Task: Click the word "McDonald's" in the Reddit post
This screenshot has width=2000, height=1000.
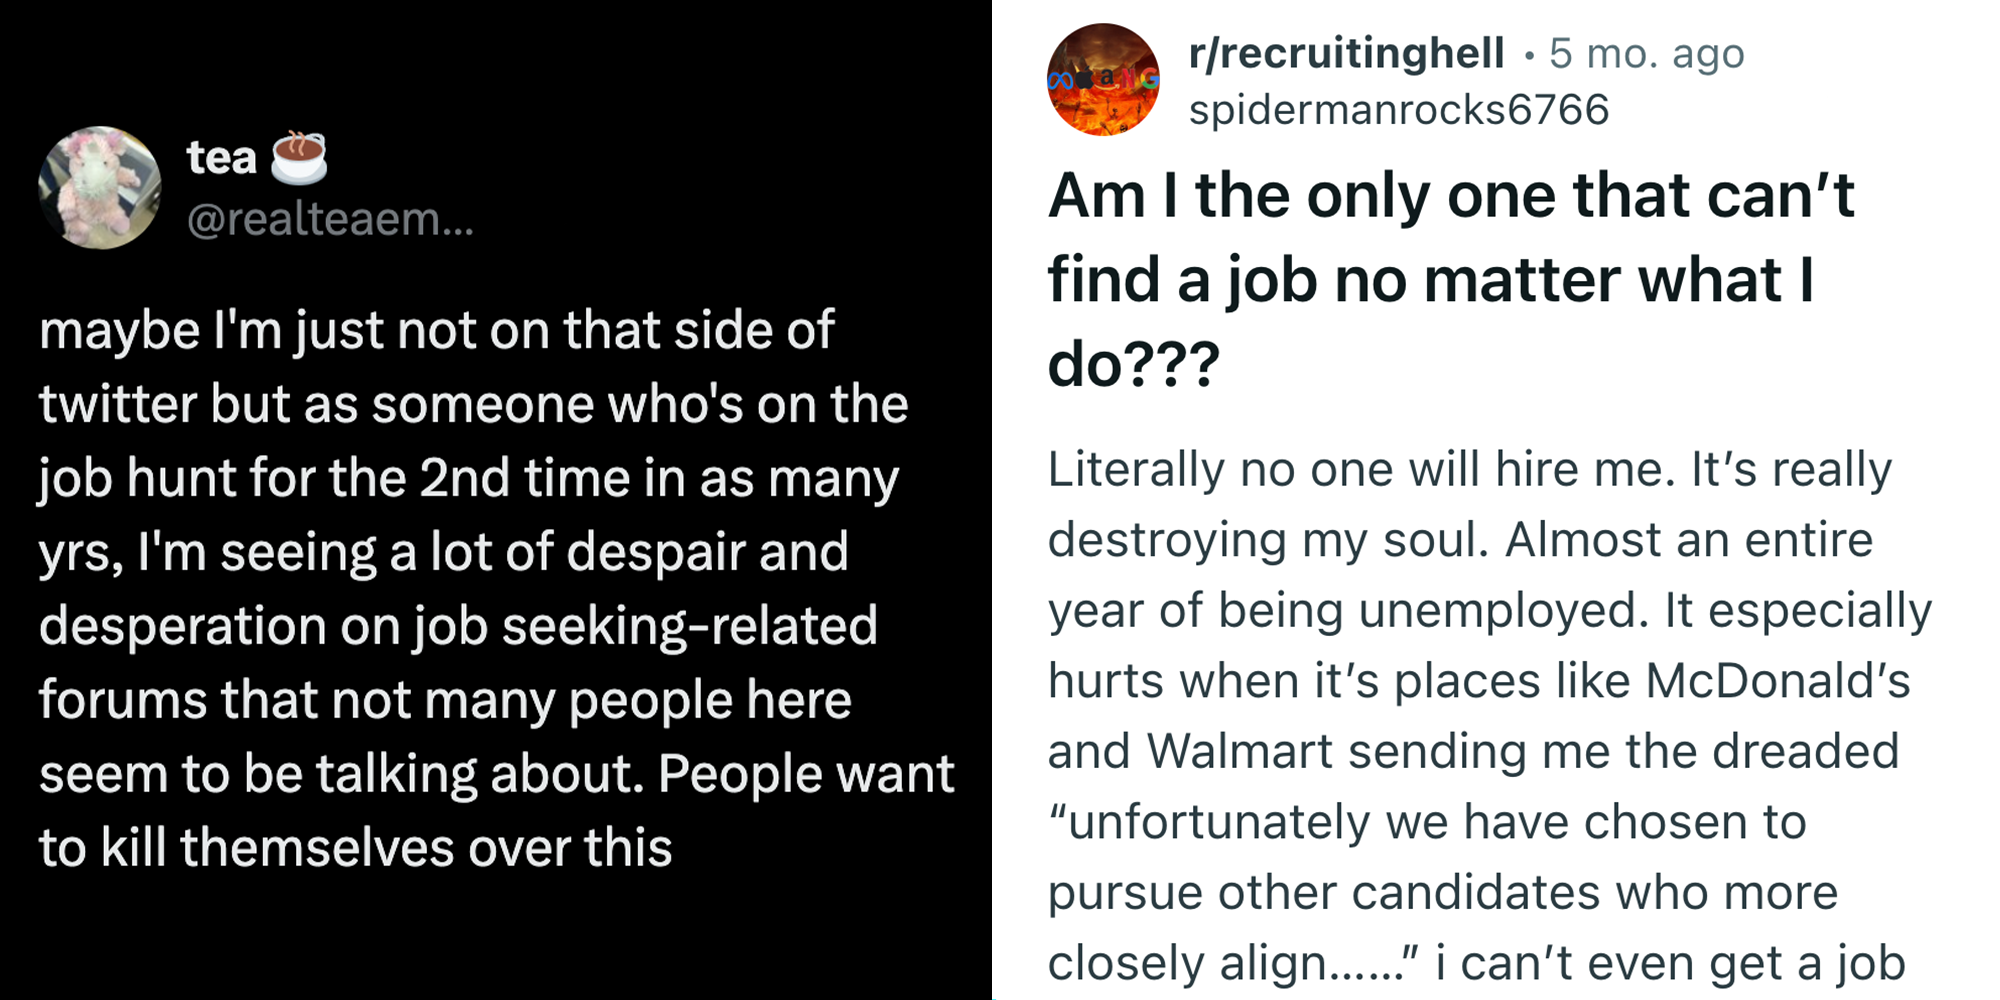Action: pyautogui.click(x=1777, y=681)
